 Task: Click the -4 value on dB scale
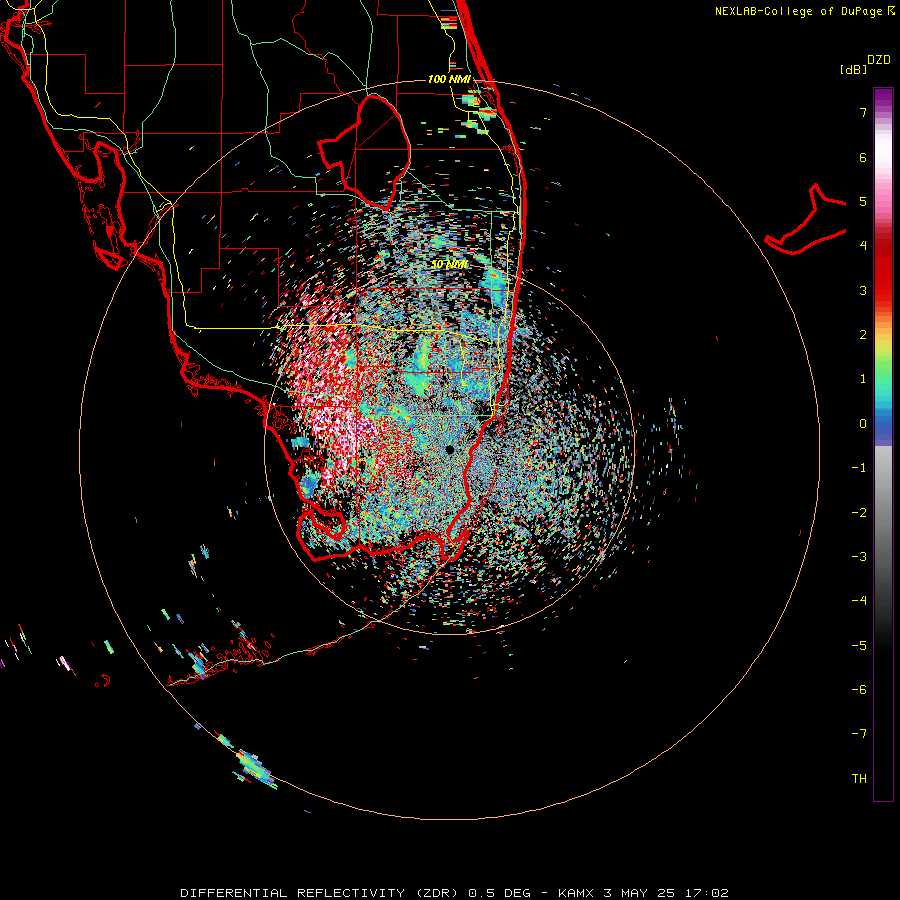[859, 600]
